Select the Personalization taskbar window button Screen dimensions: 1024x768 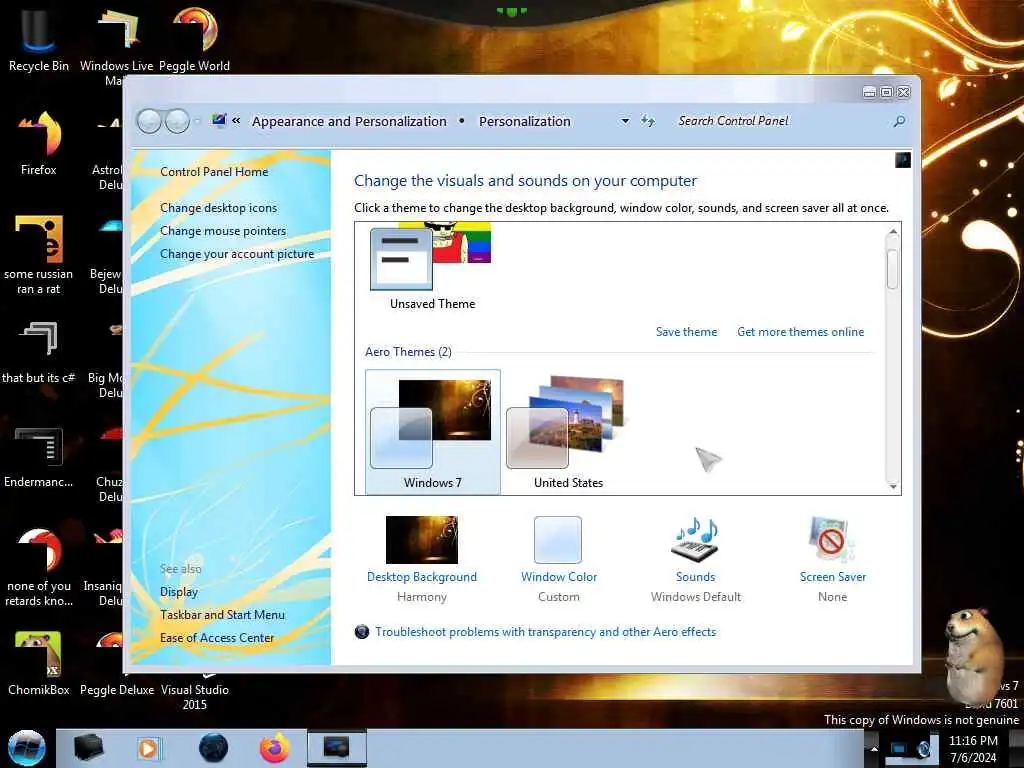336,748
